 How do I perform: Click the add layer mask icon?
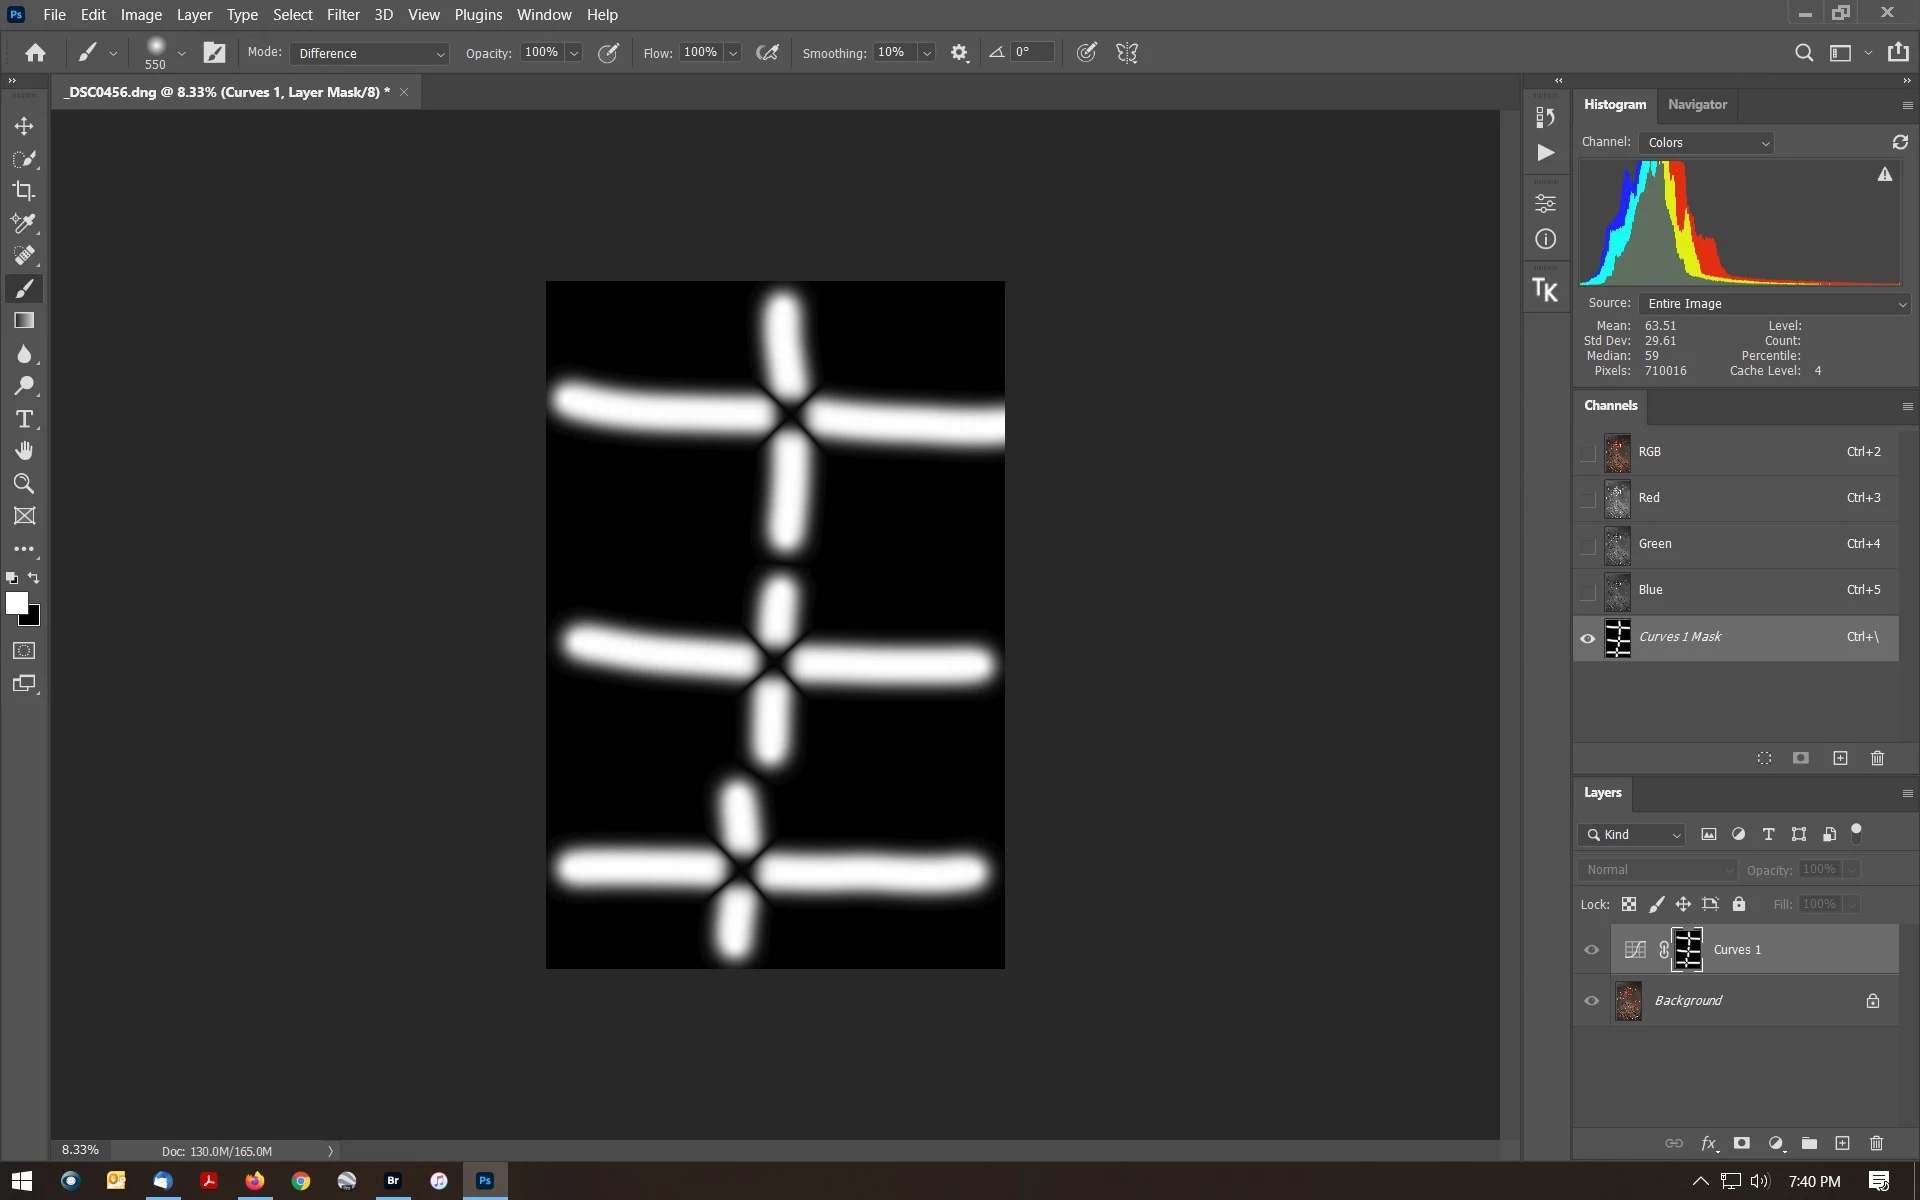tap(1741, 1143)
